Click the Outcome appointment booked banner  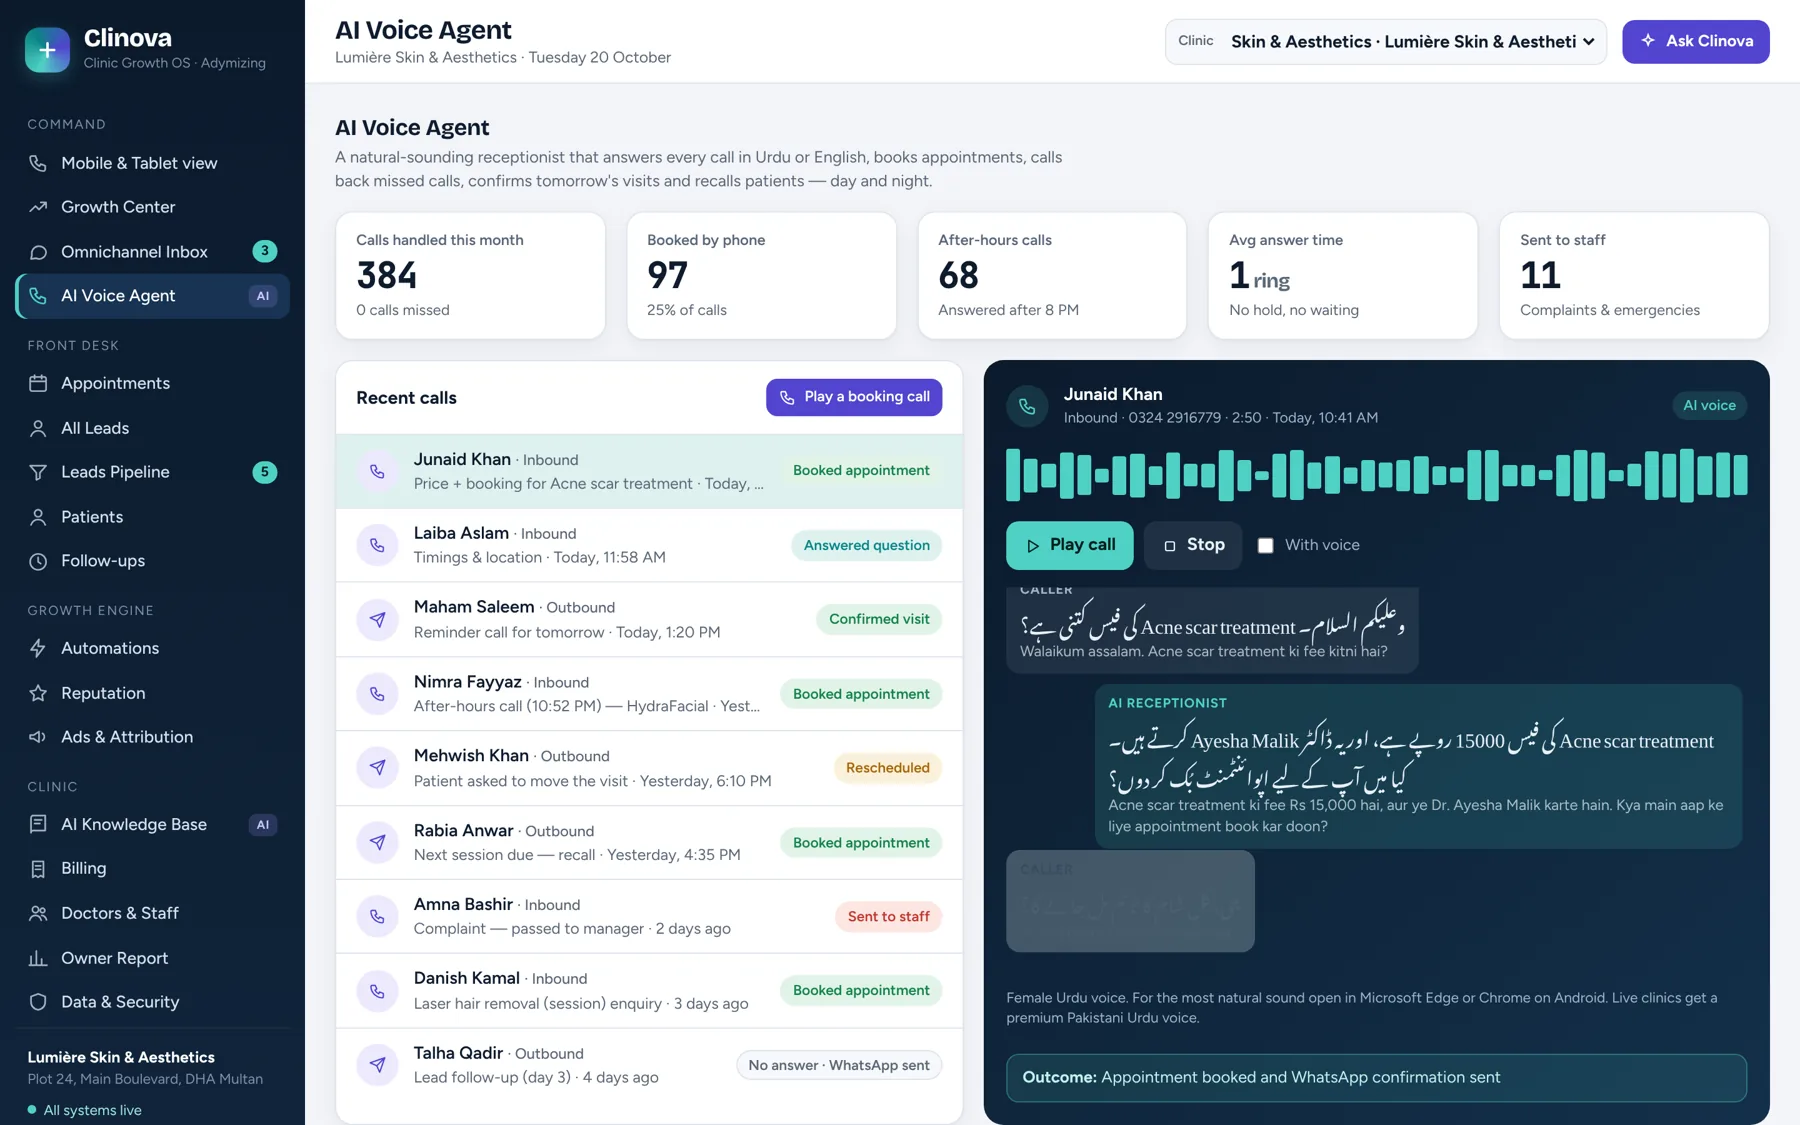(x=1376, y=1078)
